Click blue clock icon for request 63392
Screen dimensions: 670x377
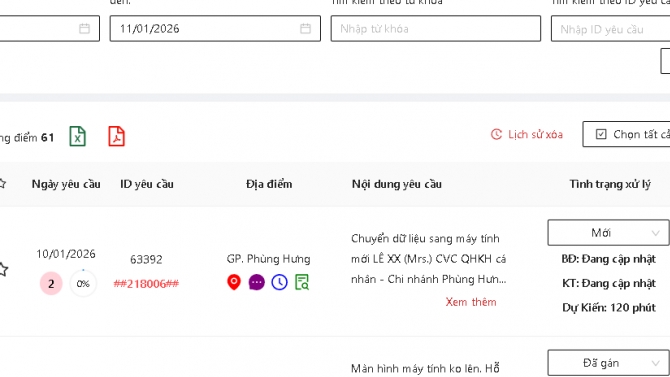[x=279, y=283]
